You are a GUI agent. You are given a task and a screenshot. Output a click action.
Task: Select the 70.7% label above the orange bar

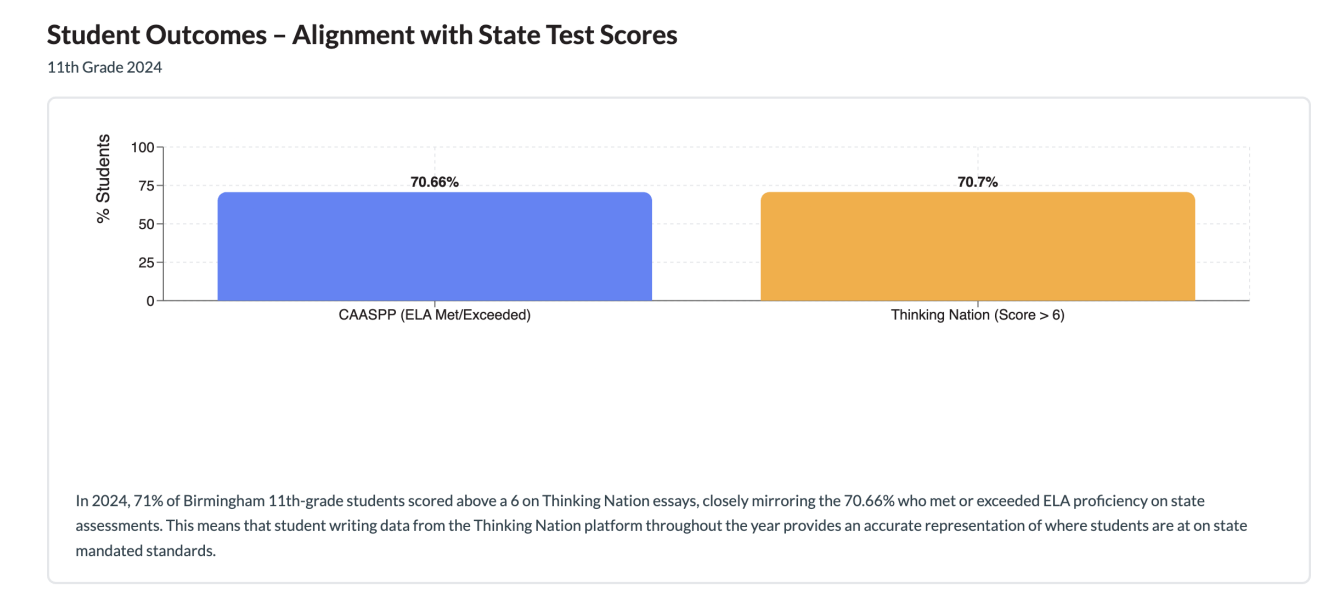pos(977,182)
